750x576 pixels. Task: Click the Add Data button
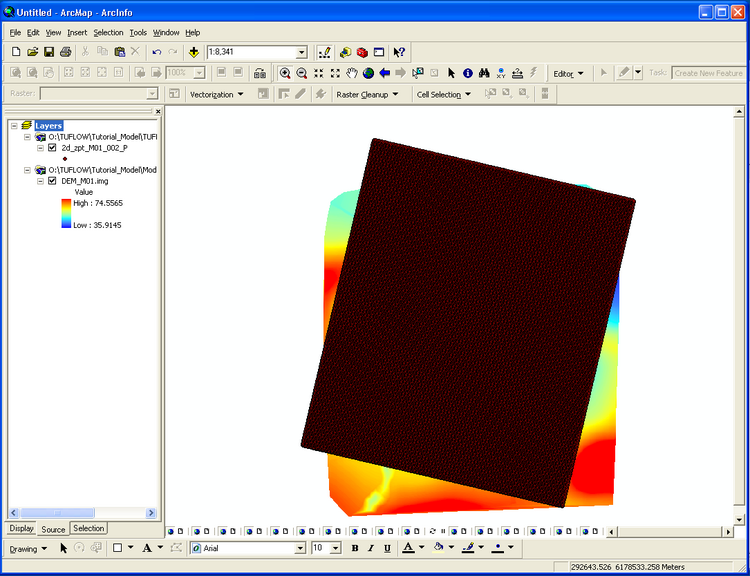click(193, 52)
